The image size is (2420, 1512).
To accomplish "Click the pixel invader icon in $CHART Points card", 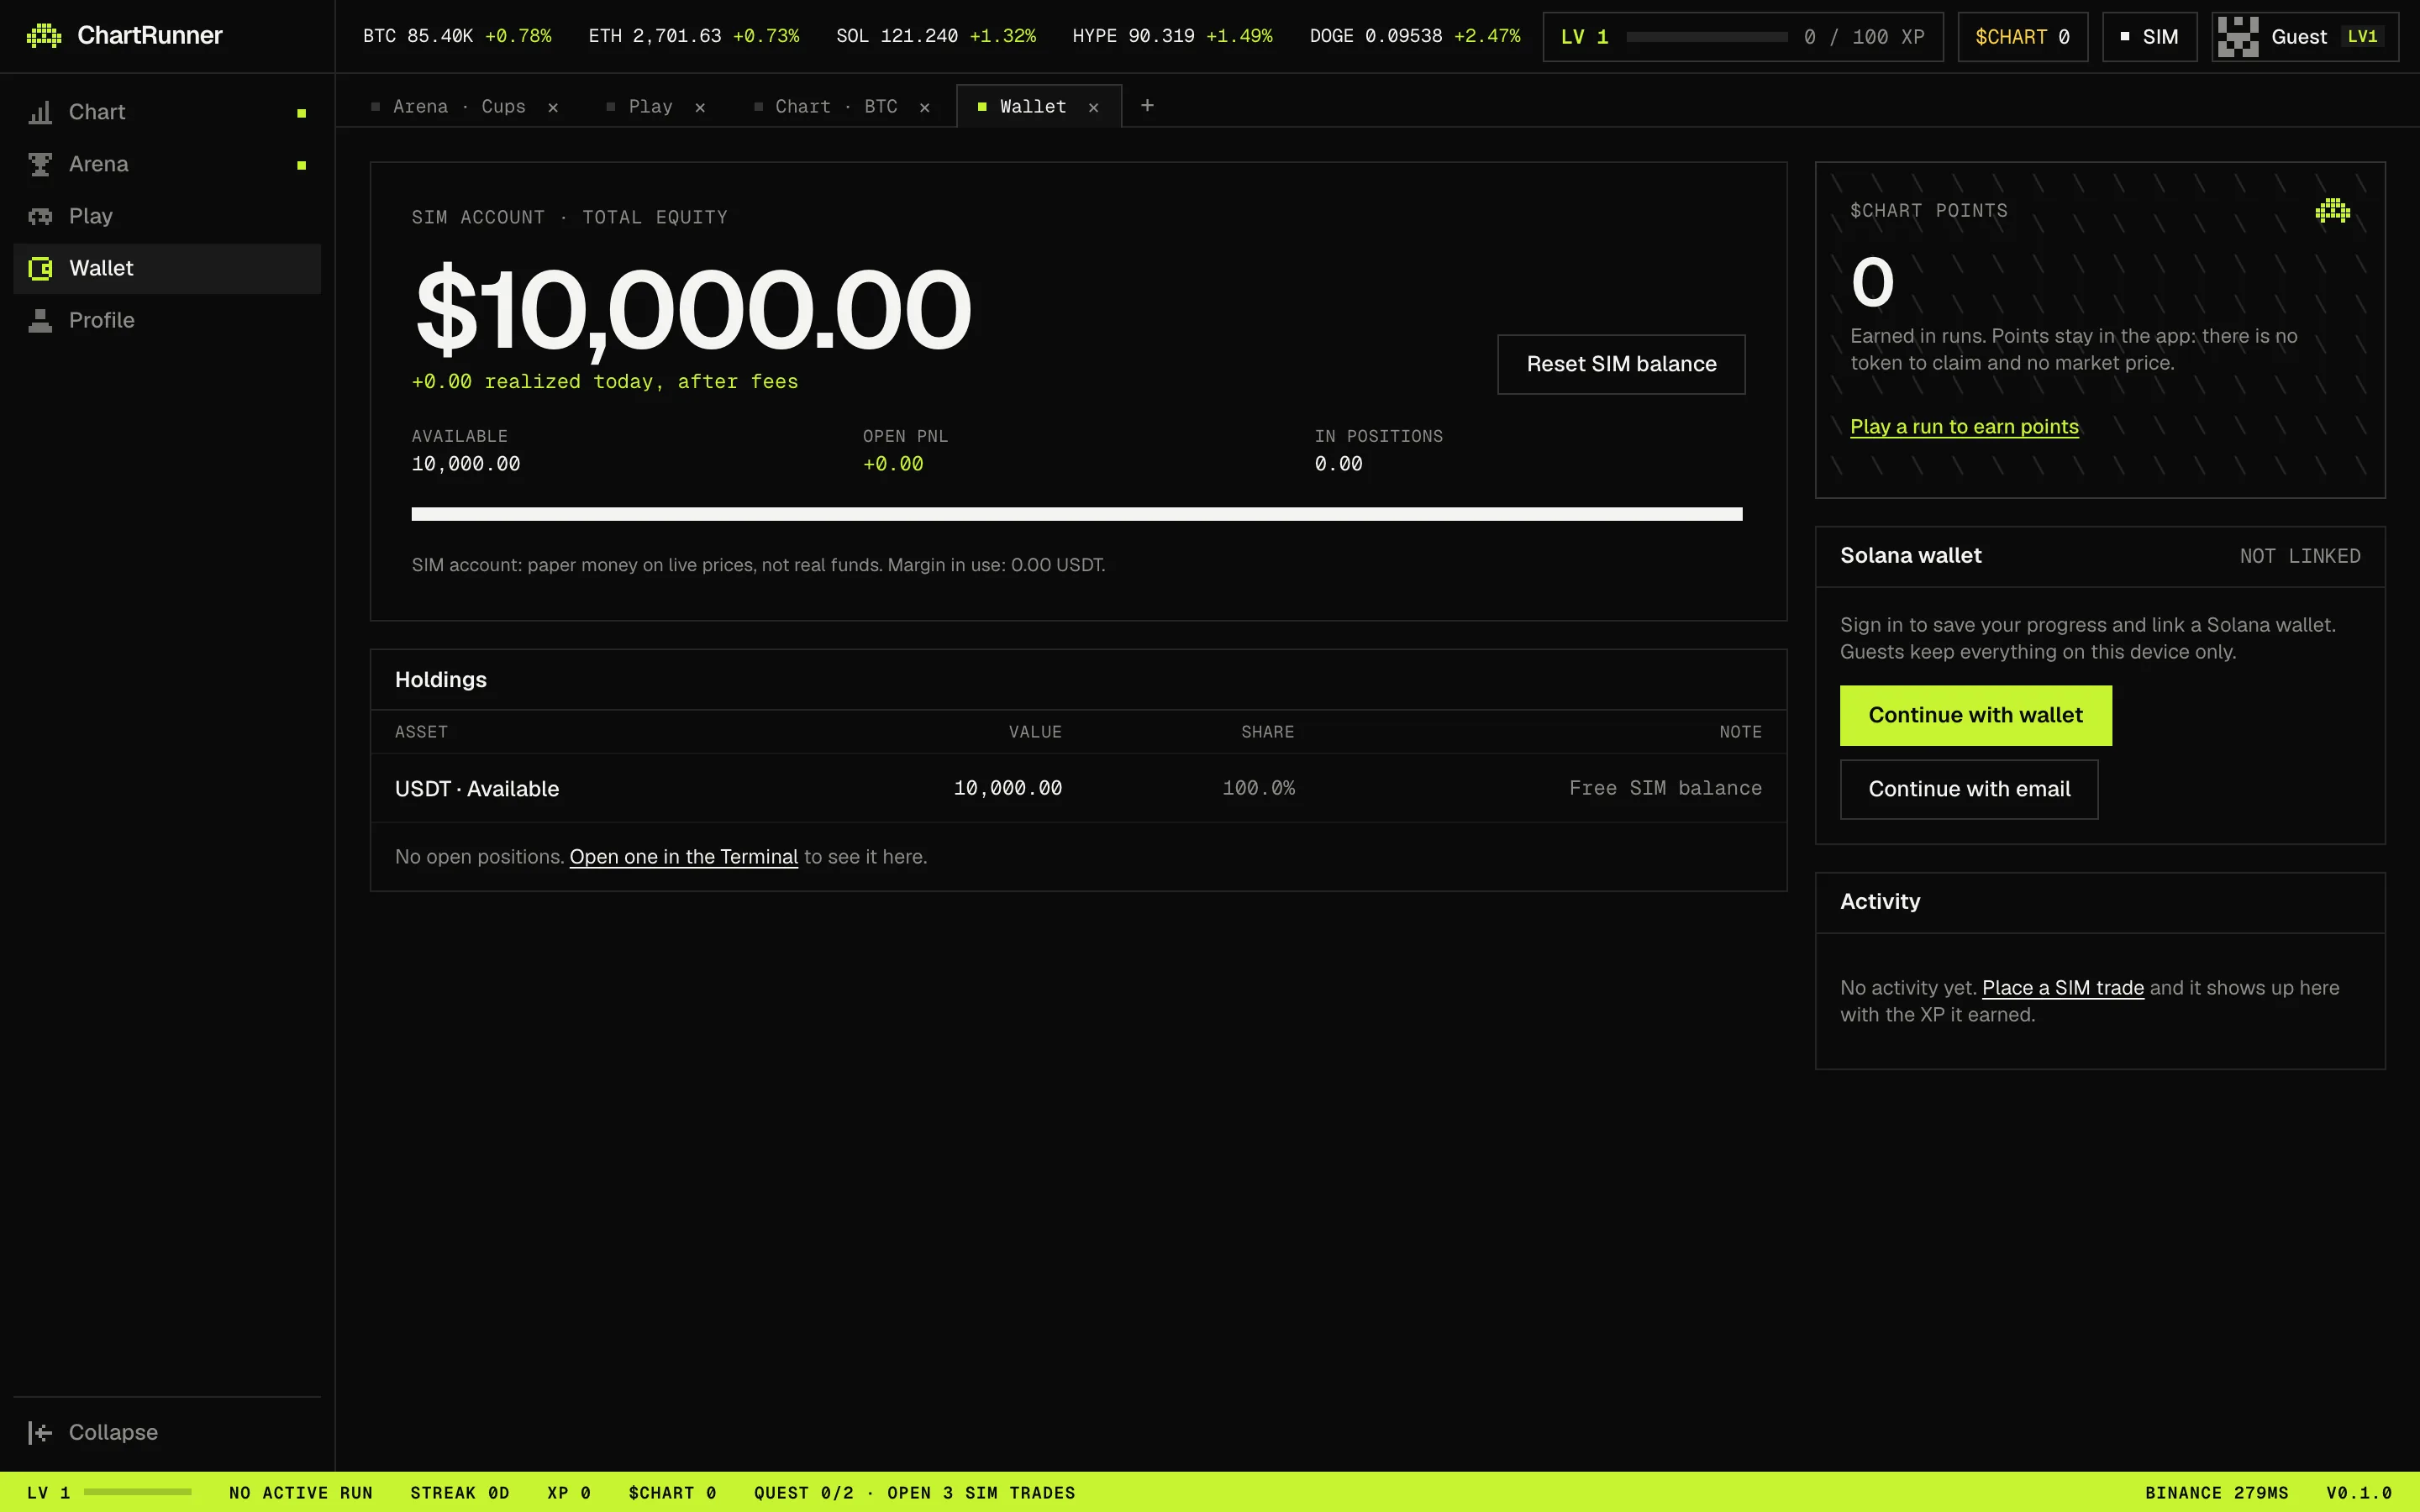I will point(2332,211).
